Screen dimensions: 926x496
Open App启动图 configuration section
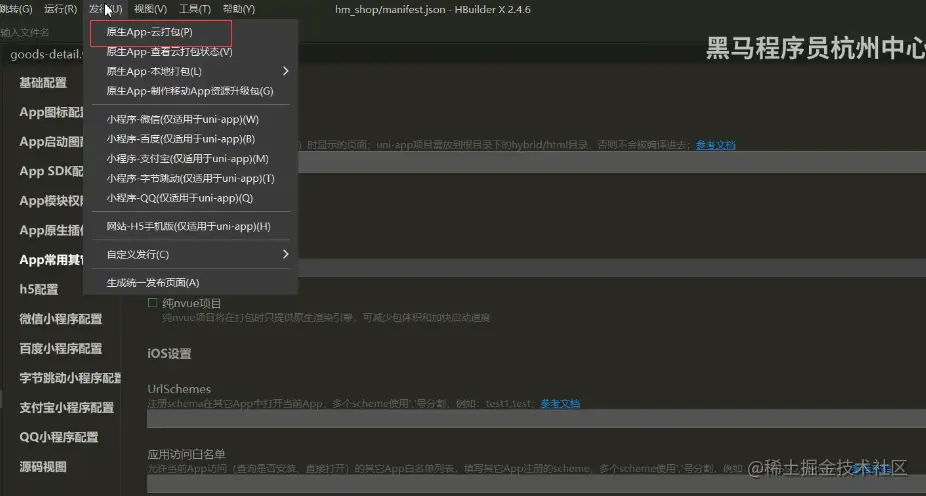click(x=51, y=142)
